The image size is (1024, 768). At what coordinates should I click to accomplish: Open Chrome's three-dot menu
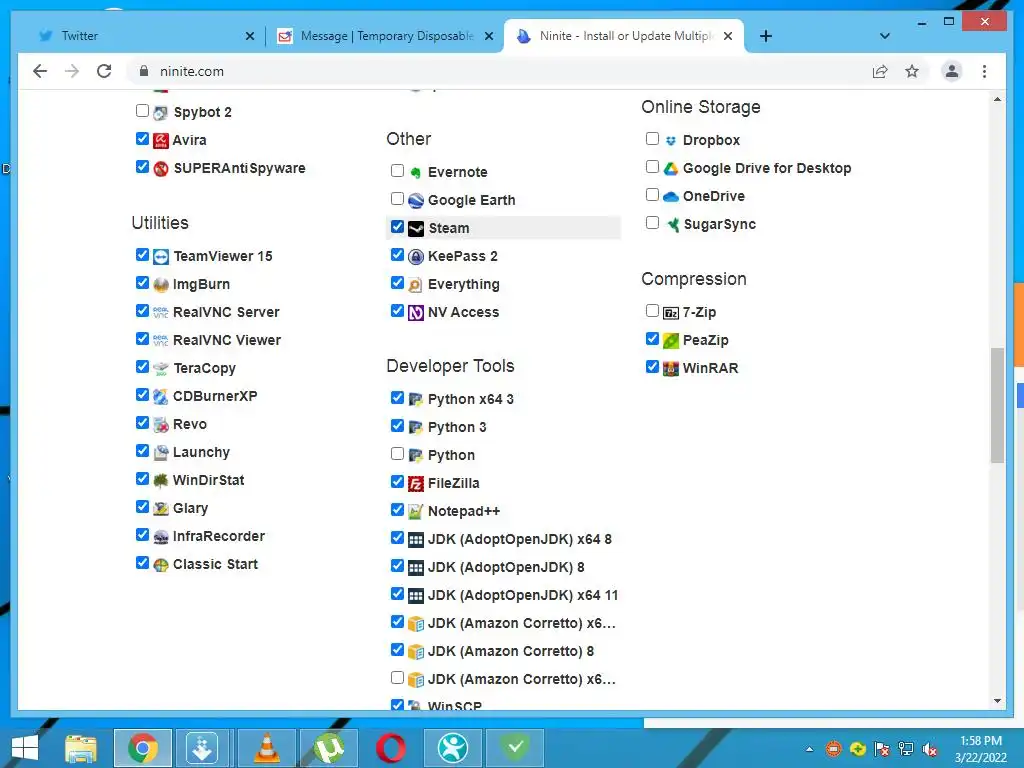[x=984, y=71]
